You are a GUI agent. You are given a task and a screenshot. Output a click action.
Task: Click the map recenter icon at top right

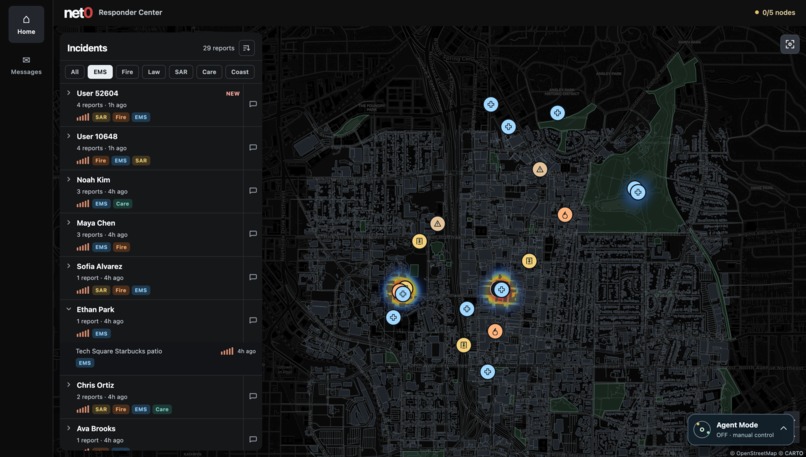tap(790, 44)
